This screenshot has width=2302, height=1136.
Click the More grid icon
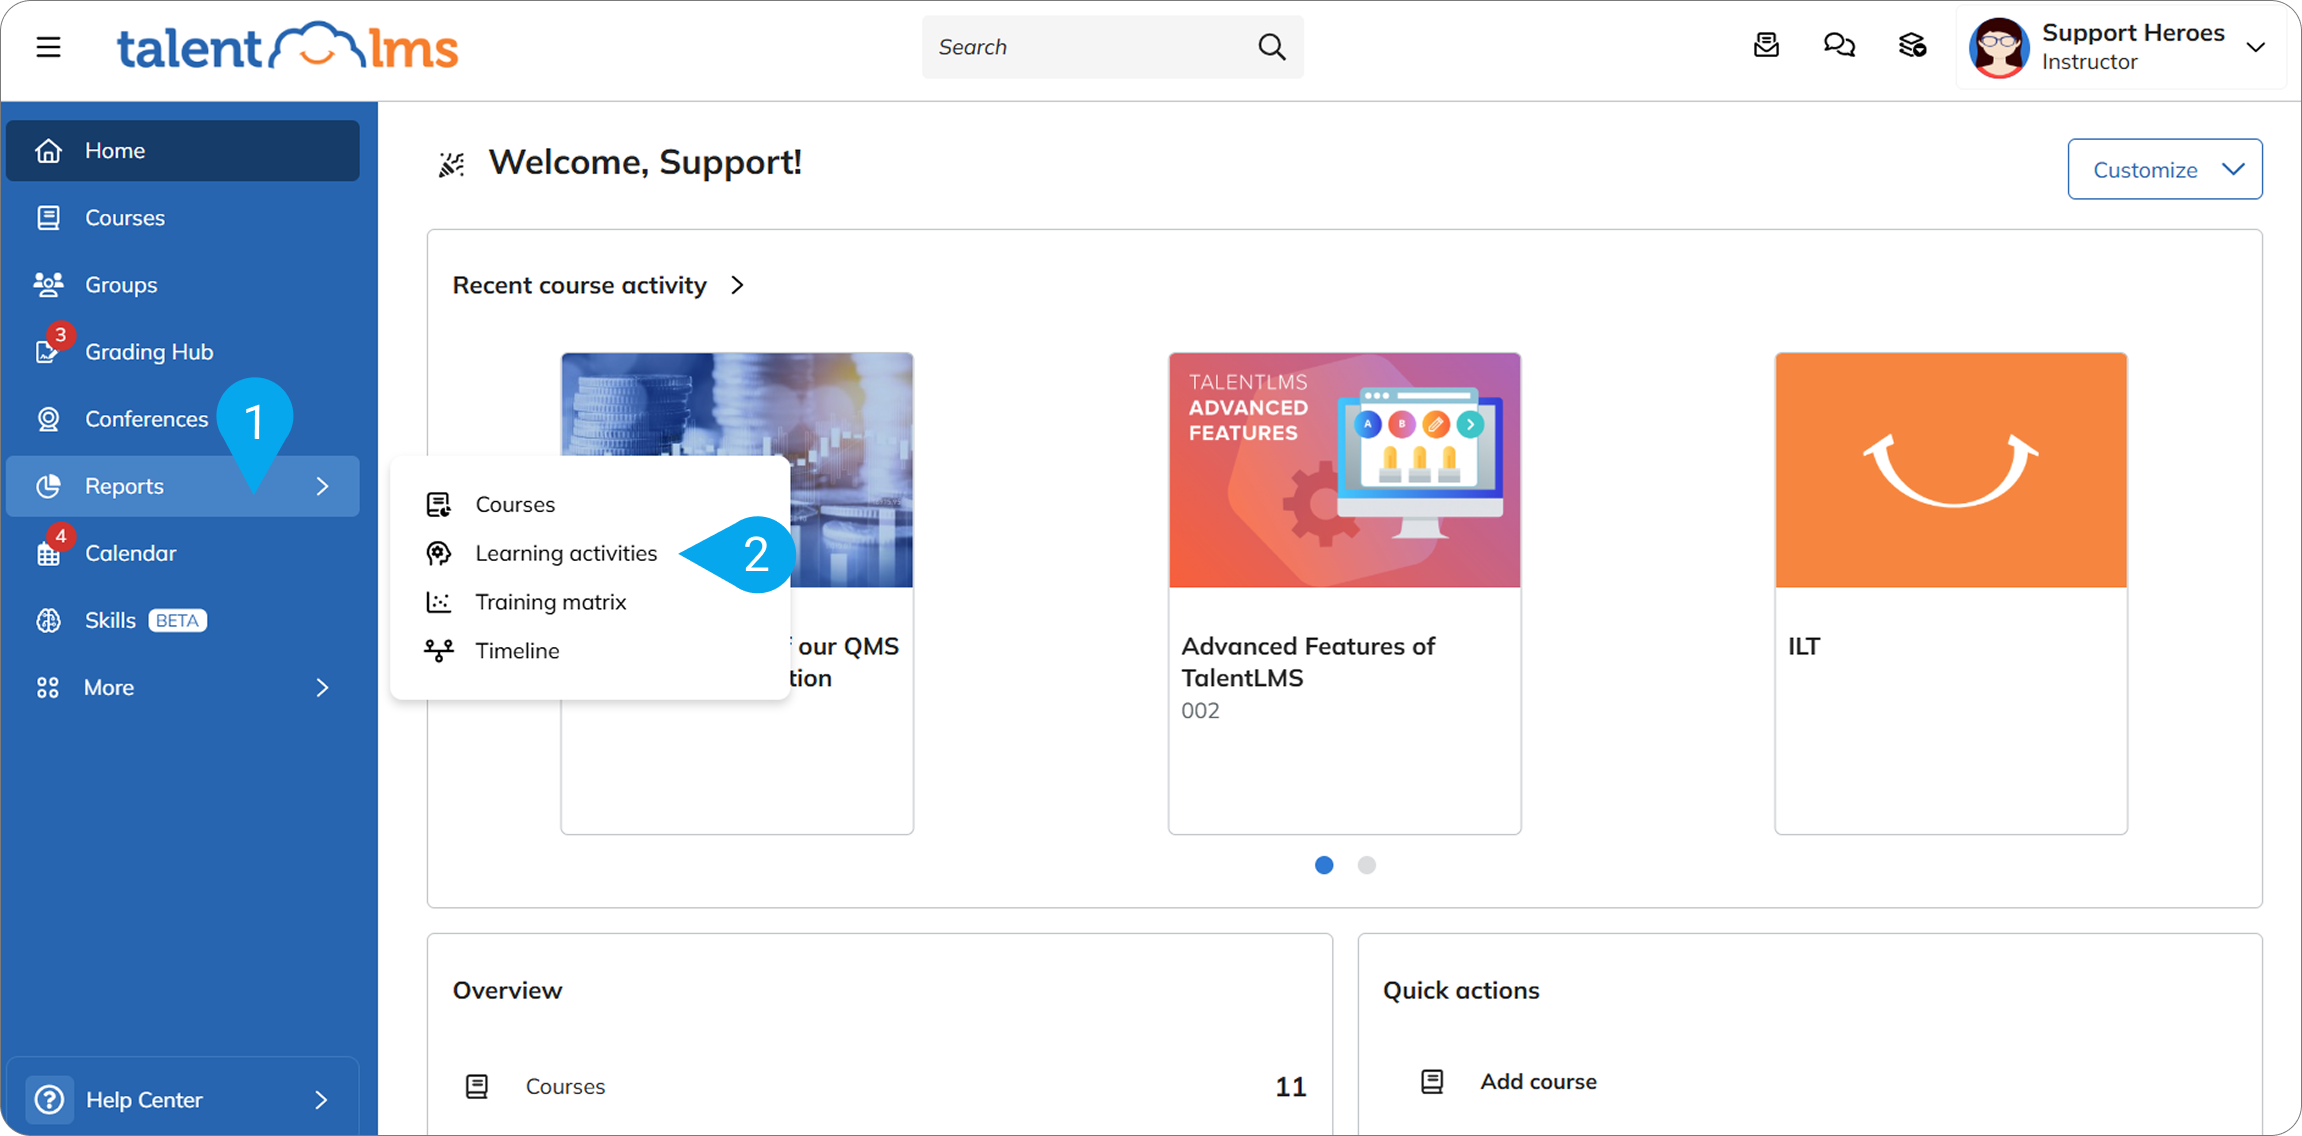(47, 687)
